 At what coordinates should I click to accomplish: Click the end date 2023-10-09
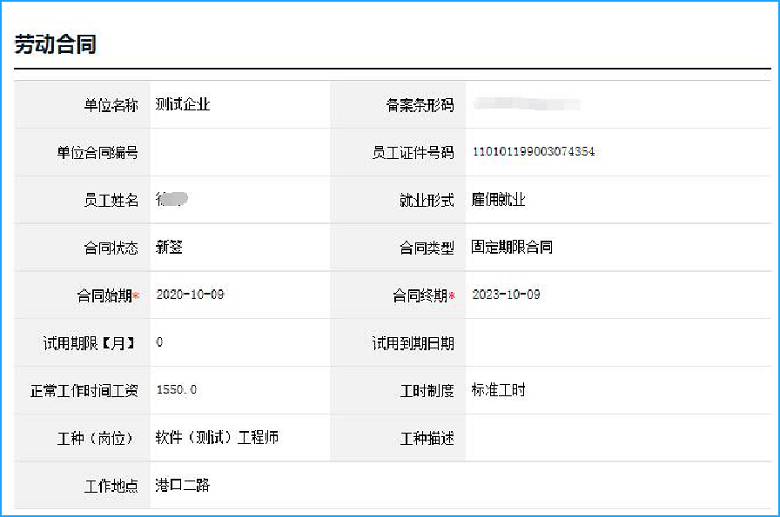tap(506, 295)
